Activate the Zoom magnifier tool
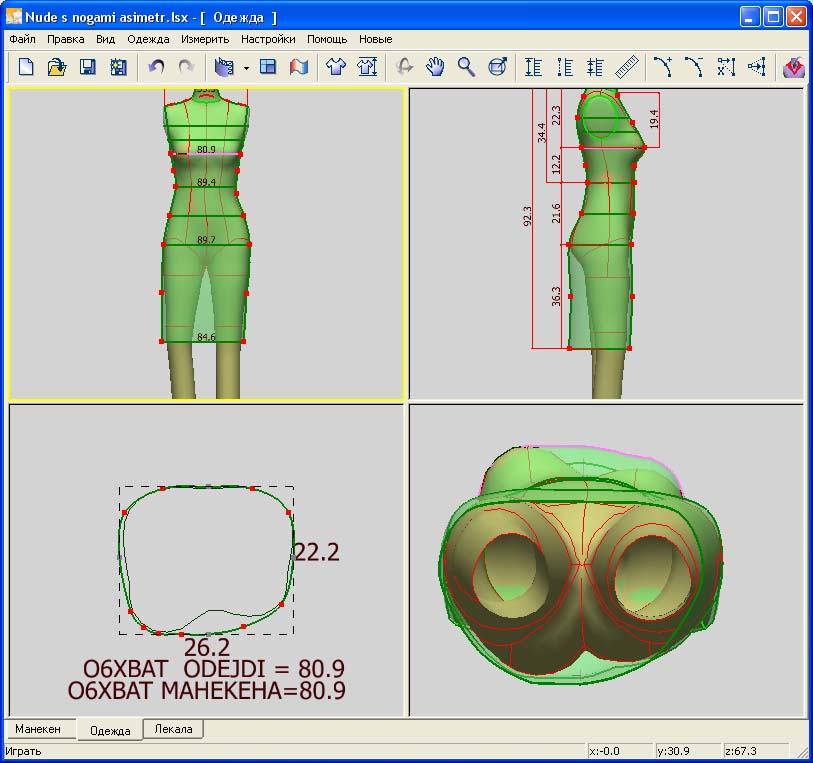The height and width of the screenshot is (763, 813). [466, 67]
